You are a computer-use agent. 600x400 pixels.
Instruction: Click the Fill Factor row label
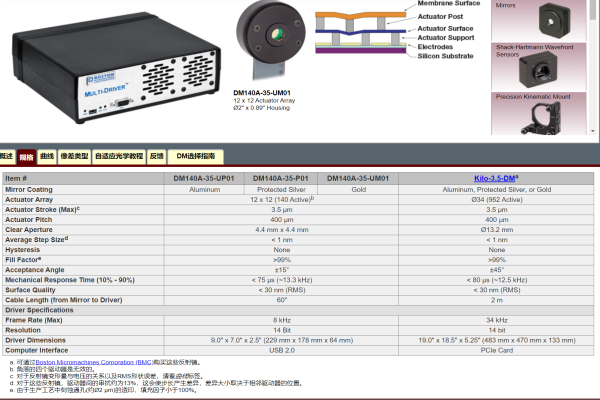[23, 260]
